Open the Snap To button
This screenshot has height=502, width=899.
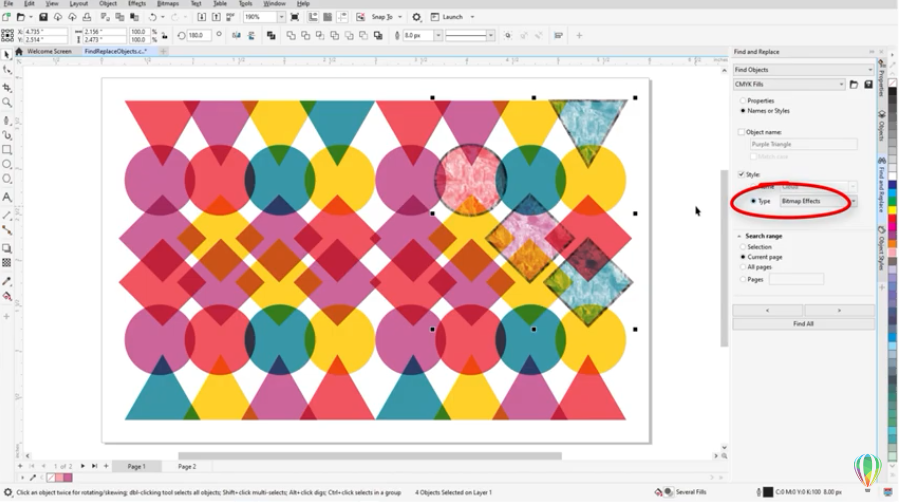click(x=385, y=17)
